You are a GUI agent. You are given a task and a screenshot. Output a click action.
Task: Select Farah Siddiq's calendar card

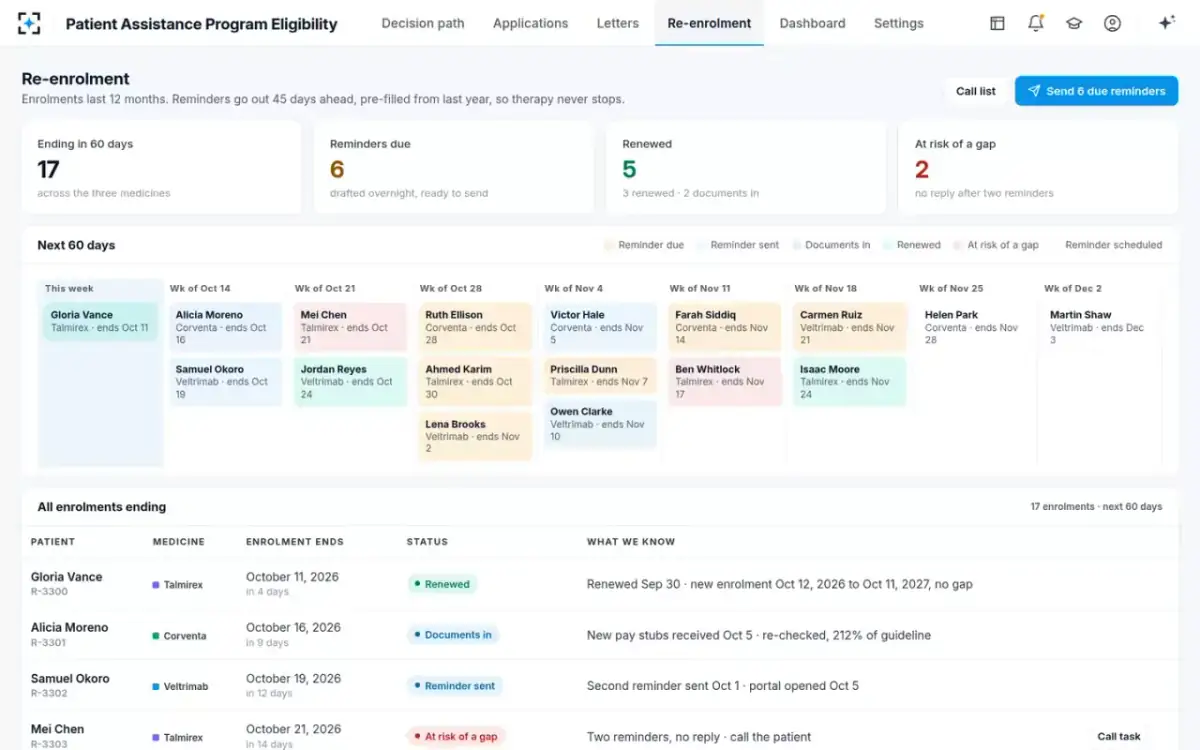pos(725,327)
